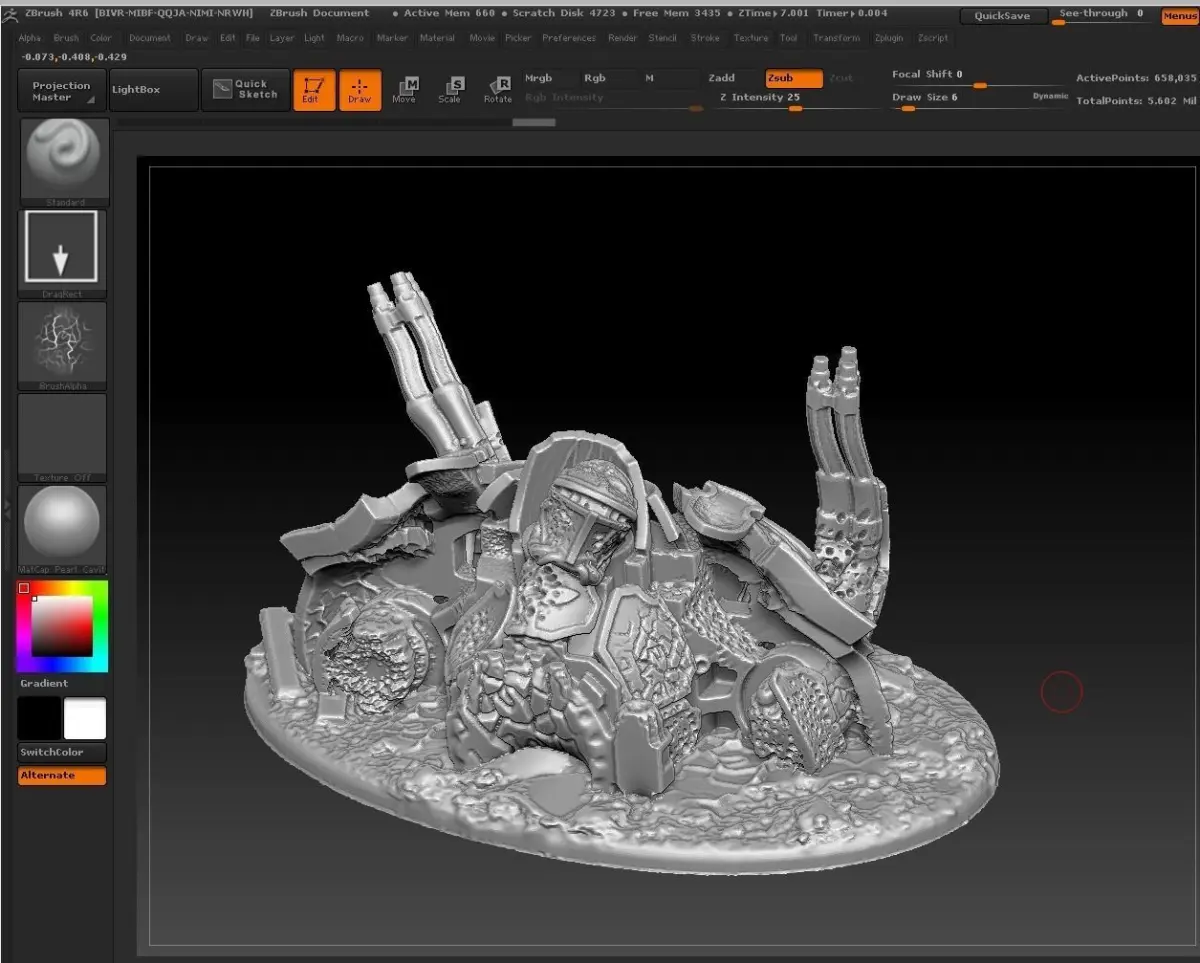Image resolution: width=1200 pixels, height=963 pixels.
Task: Open the File menu
Action: pyautogui.click(x=253, y=38)
